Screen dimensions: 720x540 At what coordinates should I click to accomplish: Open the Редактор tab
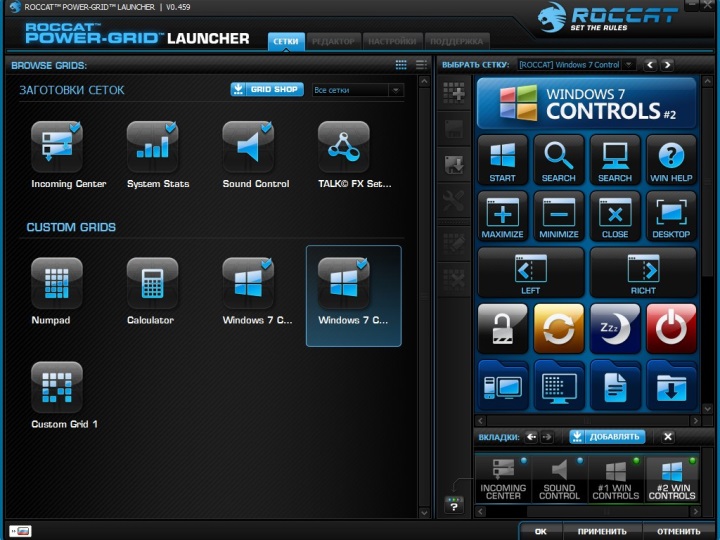(333, 41)
